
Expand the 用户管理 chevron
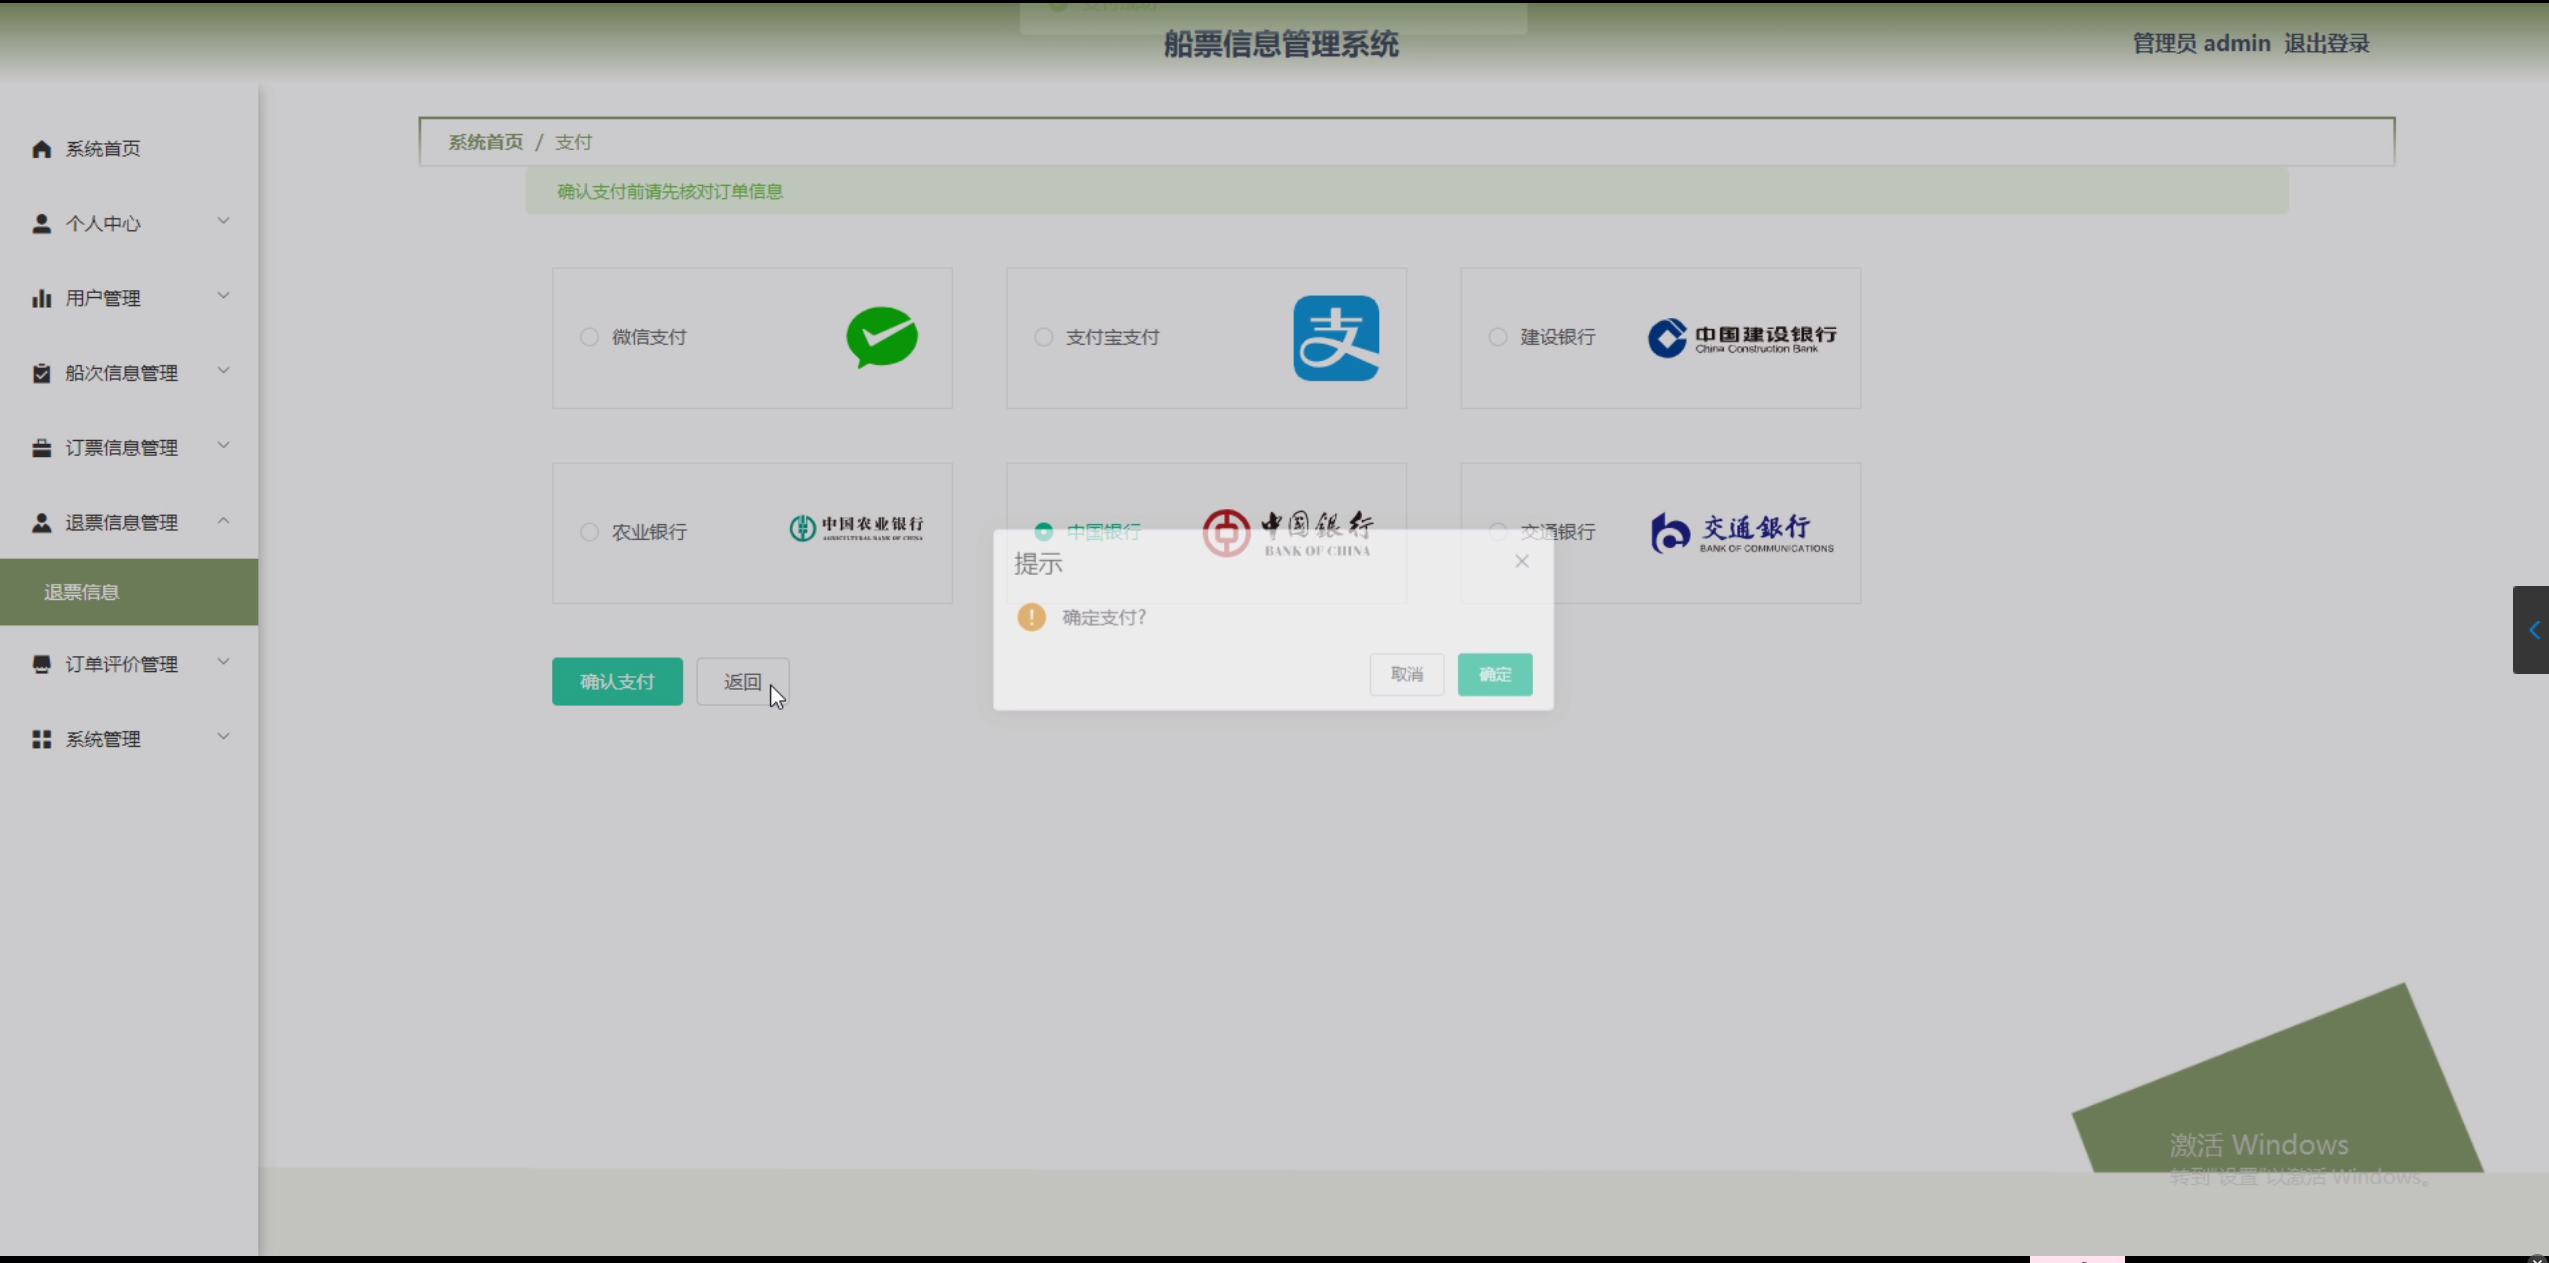point(223,296)
